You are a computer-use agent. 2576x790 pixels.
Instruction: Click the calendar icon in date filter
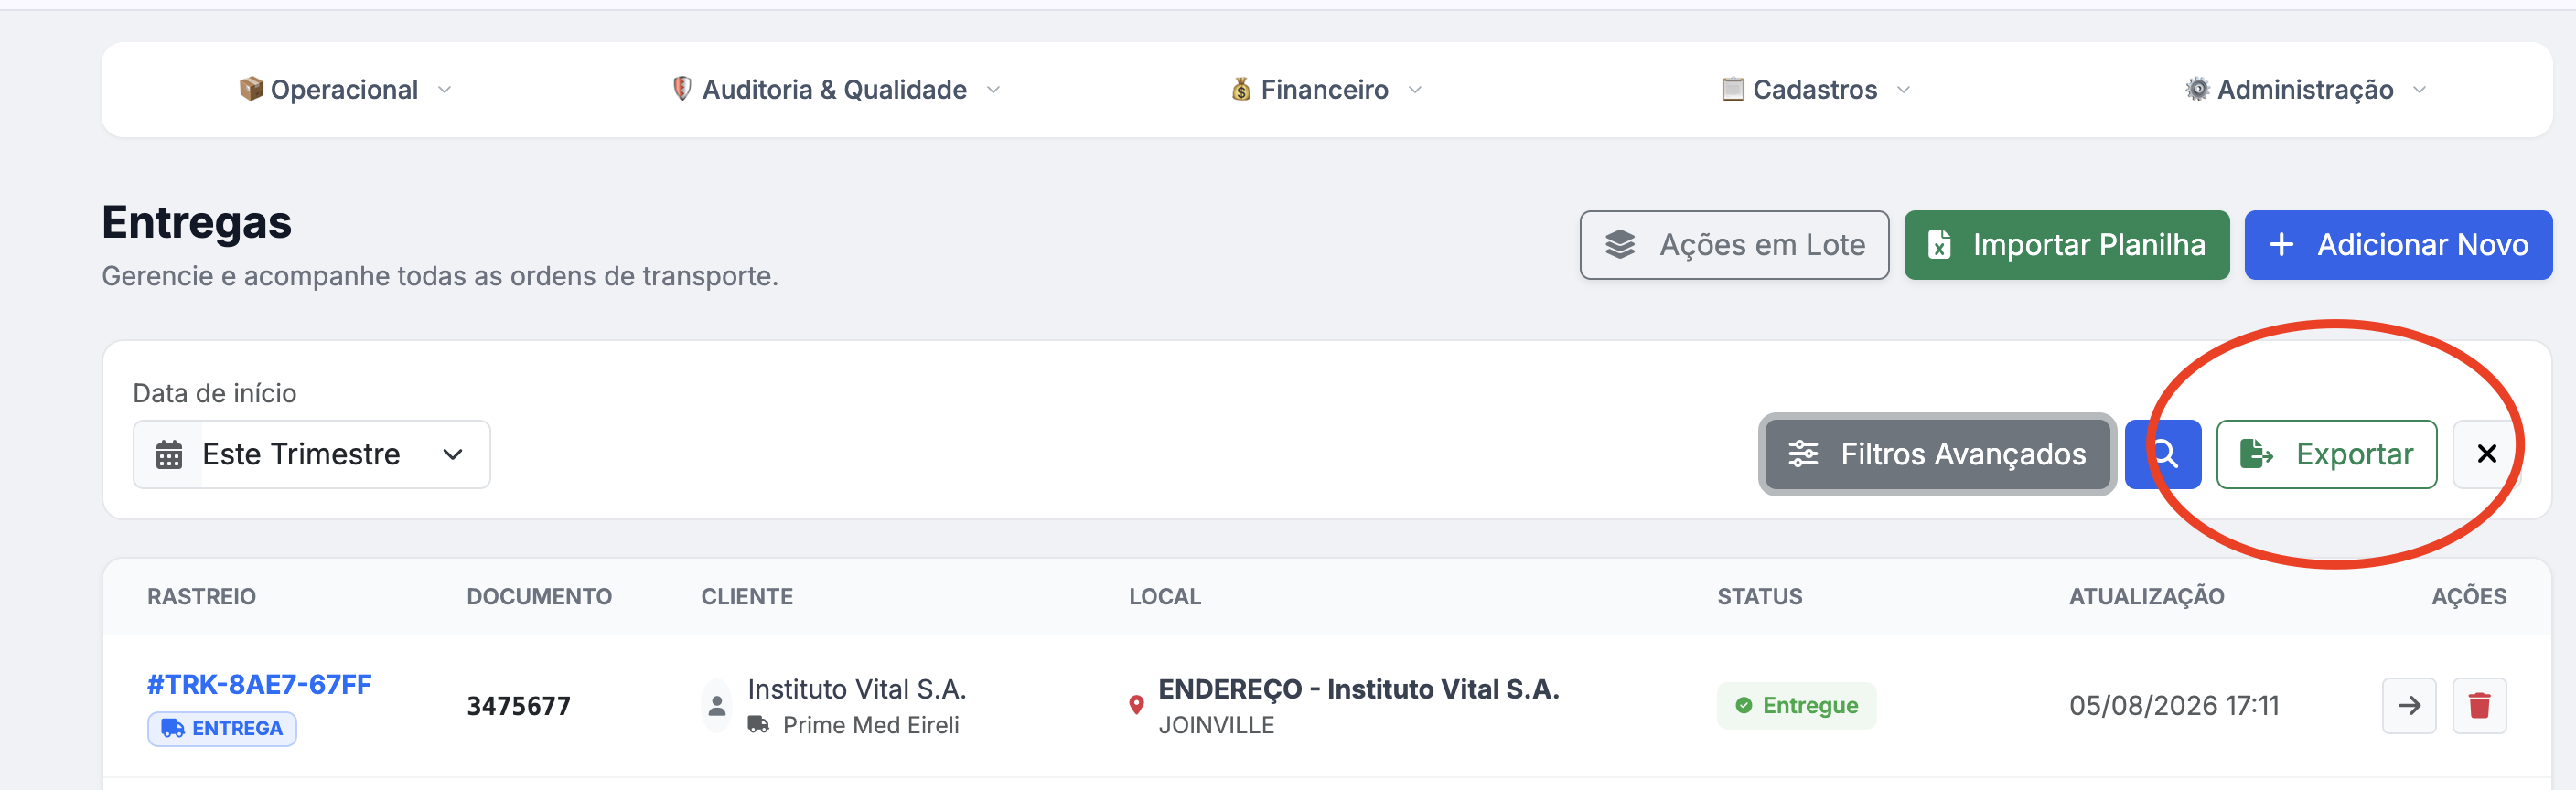169,455
